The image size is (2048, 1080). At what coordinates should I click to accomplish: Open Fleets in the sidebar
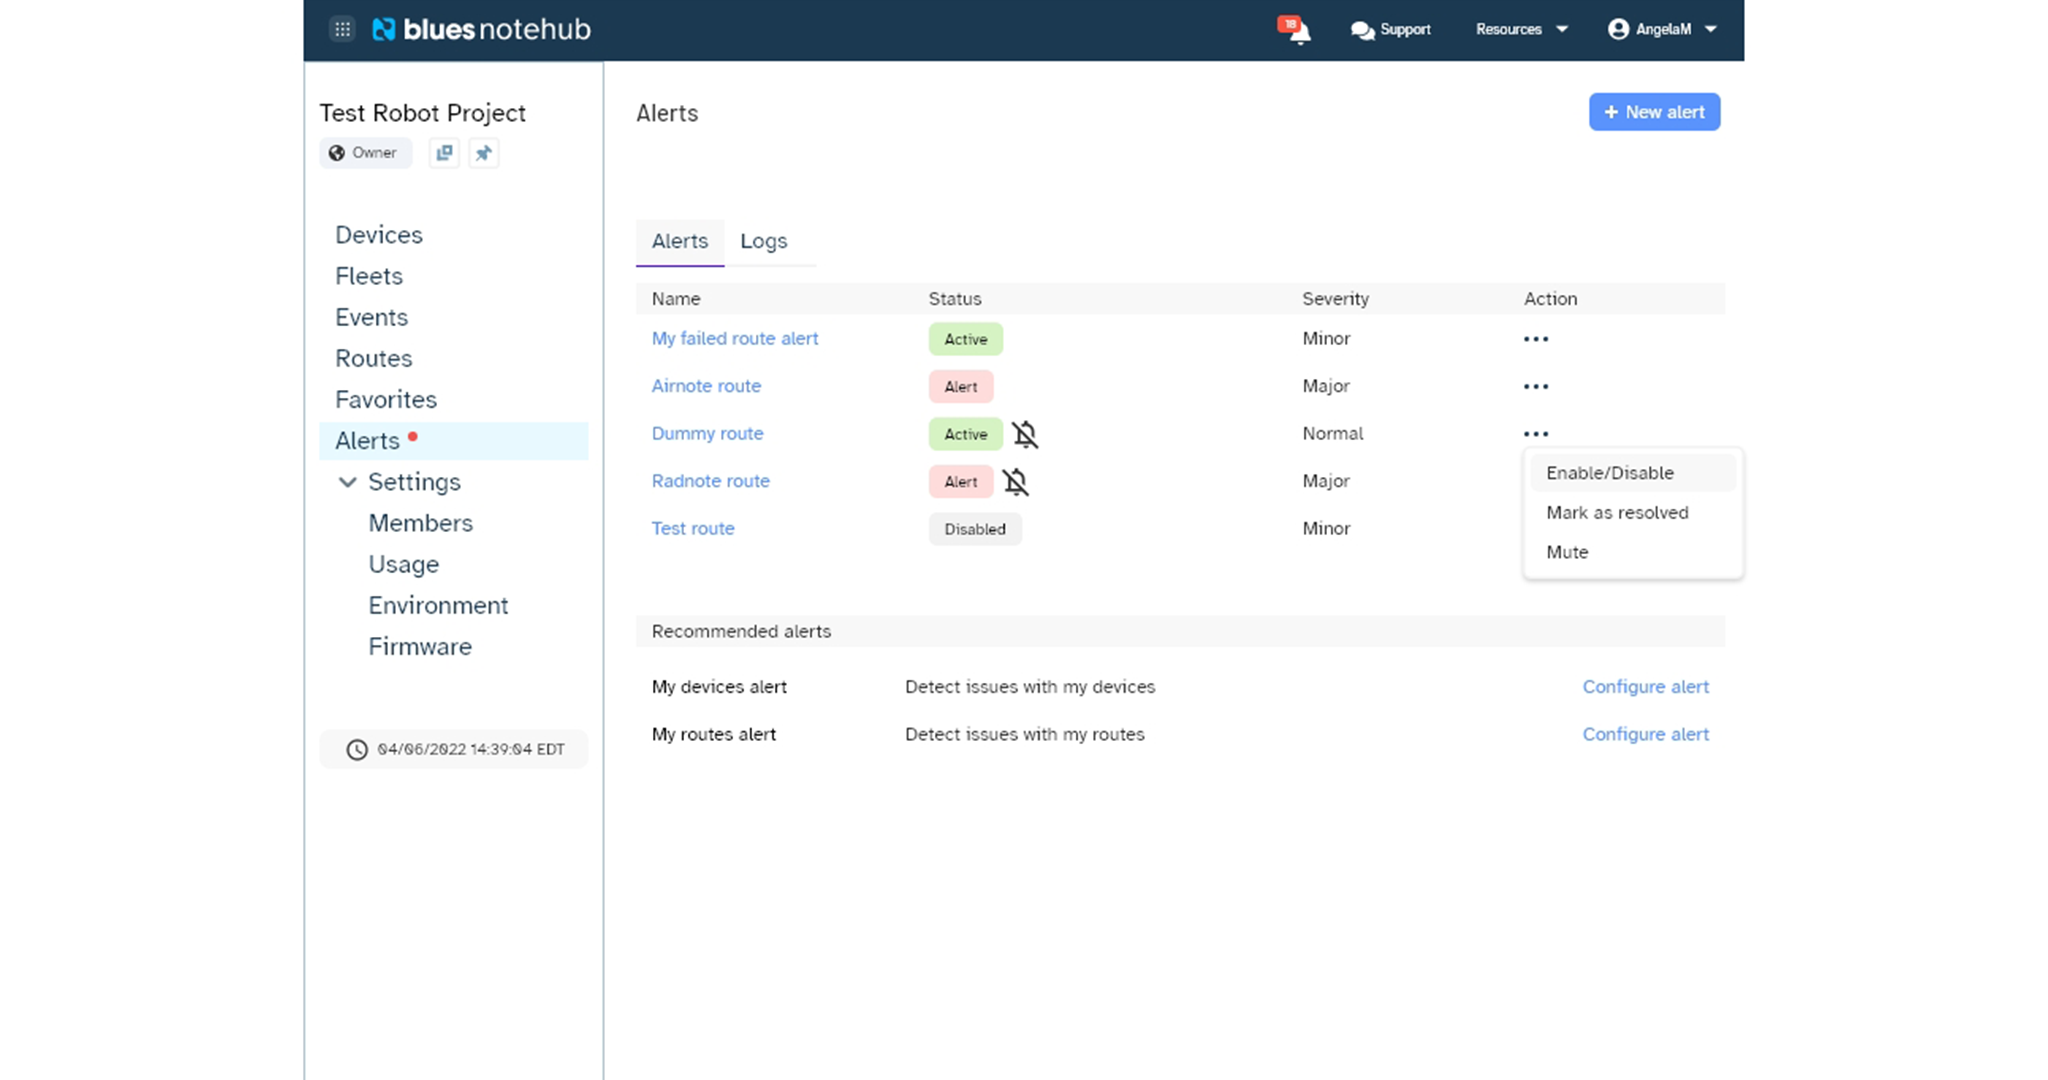tap(369, 276)
